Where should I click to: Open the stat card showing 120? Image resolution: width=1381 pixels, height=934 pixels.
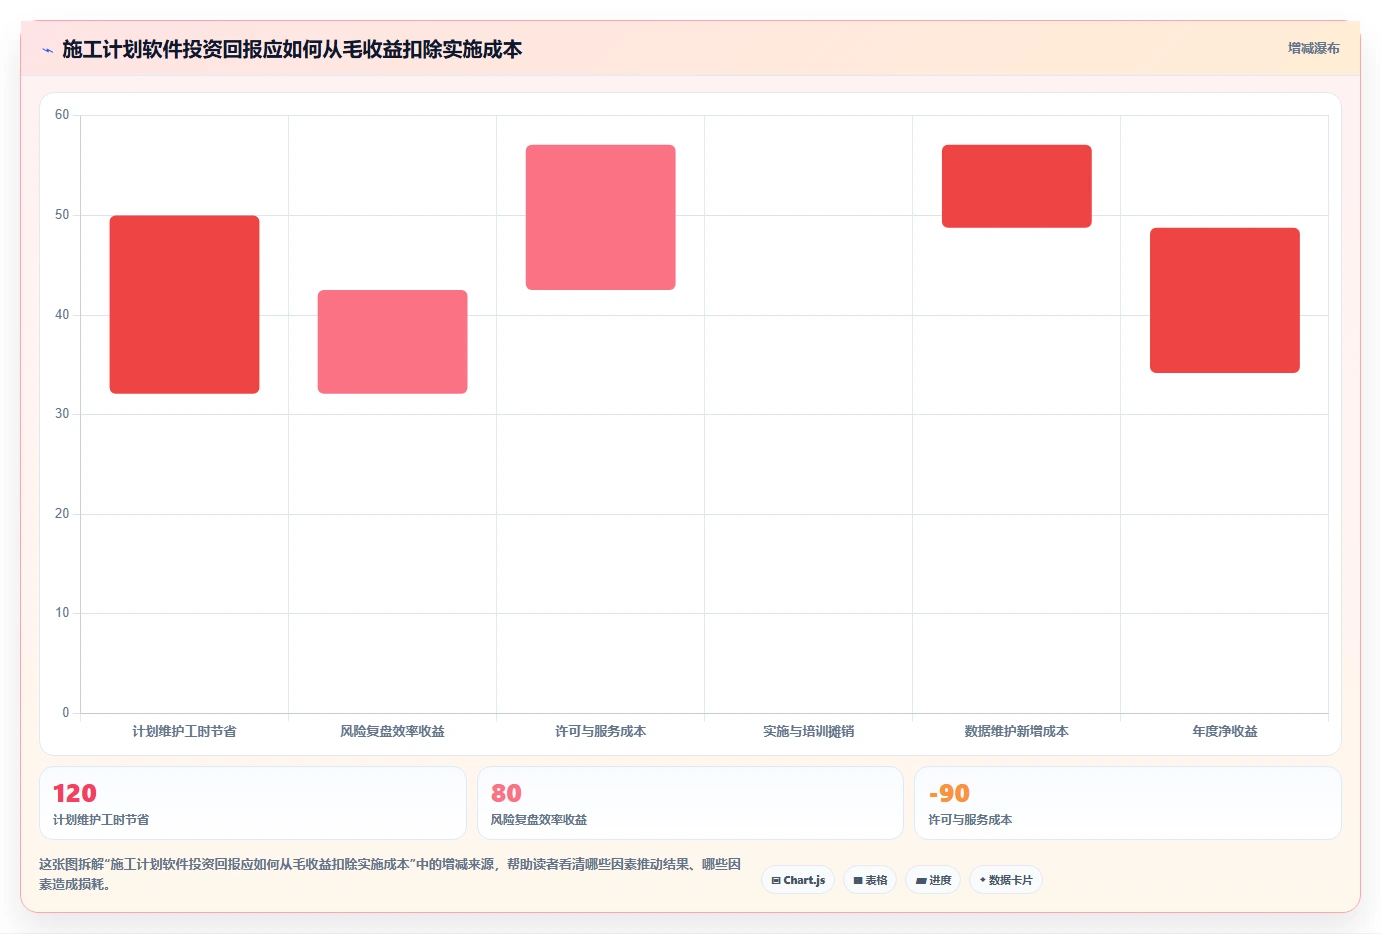(x=253, y=803)
